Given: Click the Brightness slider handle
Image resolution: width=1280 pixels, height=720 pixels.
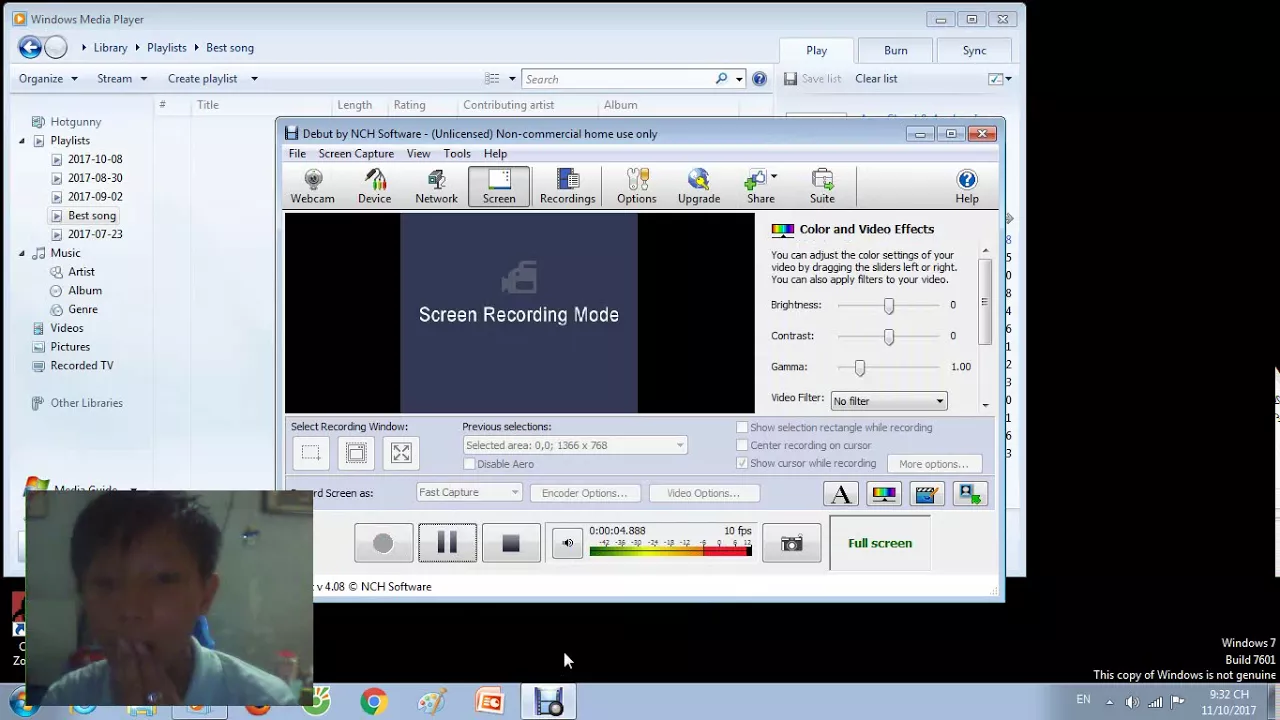Looking at the screenshot, I should click(888, 306).
